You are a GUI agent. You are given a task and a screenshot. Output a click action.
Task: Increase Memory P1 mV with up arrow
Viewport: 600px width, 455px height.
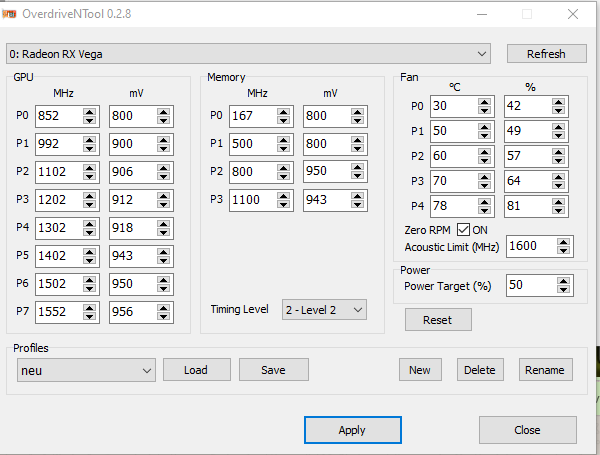pos(357,140)
